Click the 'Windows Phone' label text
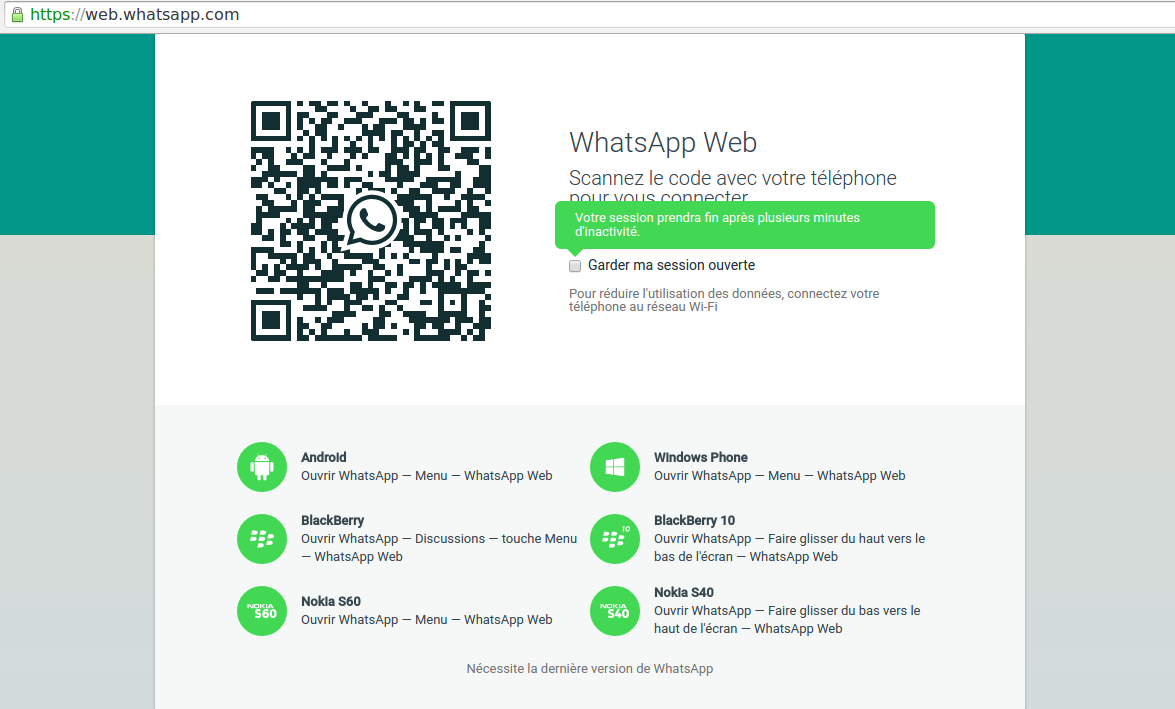 700,457
